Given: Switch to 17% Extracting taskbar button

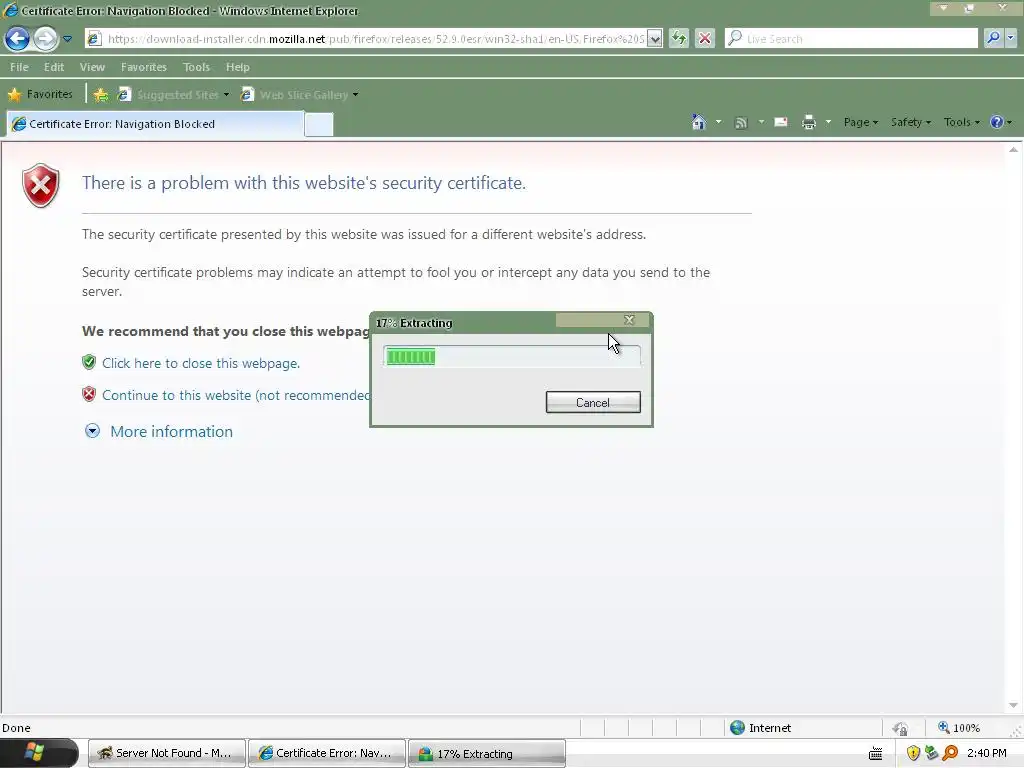Looking at the screenshot, I should 487,754.
